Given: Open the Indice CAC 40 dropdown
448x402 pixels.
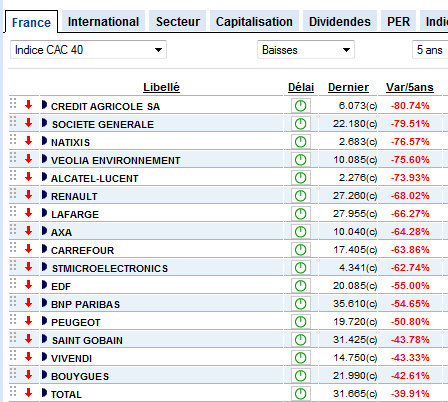Looking at the screenshot, I should pos(88,50).
